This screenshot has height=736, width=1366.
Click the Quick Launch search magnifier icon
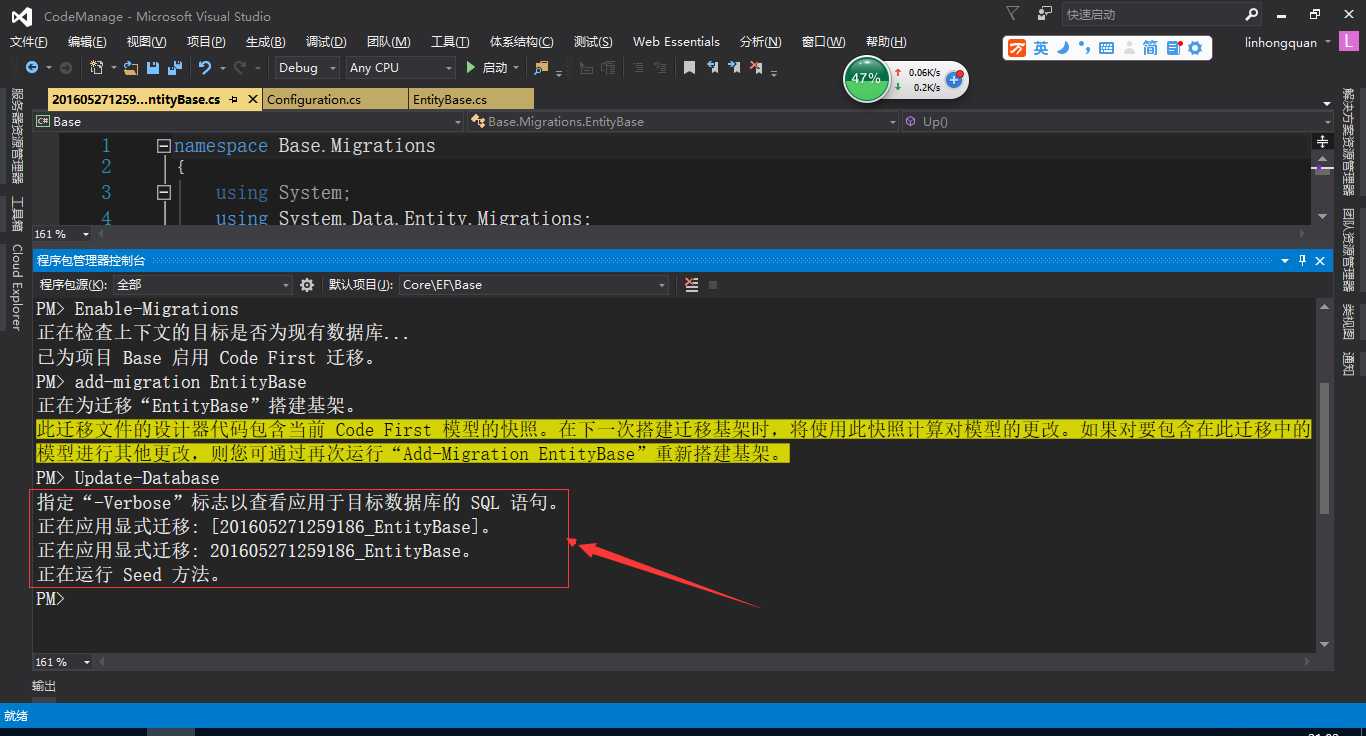click(1251, 15)
